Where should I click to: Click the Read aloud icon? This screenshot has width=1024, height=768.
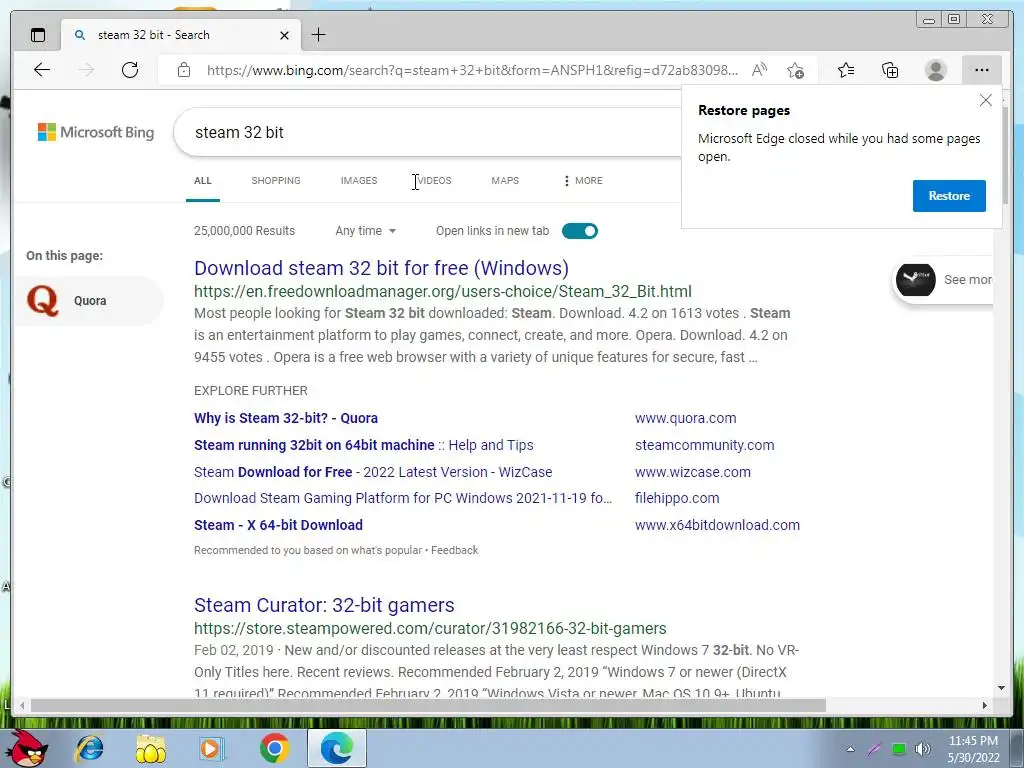pyautogui.click(x=759, y=70)
